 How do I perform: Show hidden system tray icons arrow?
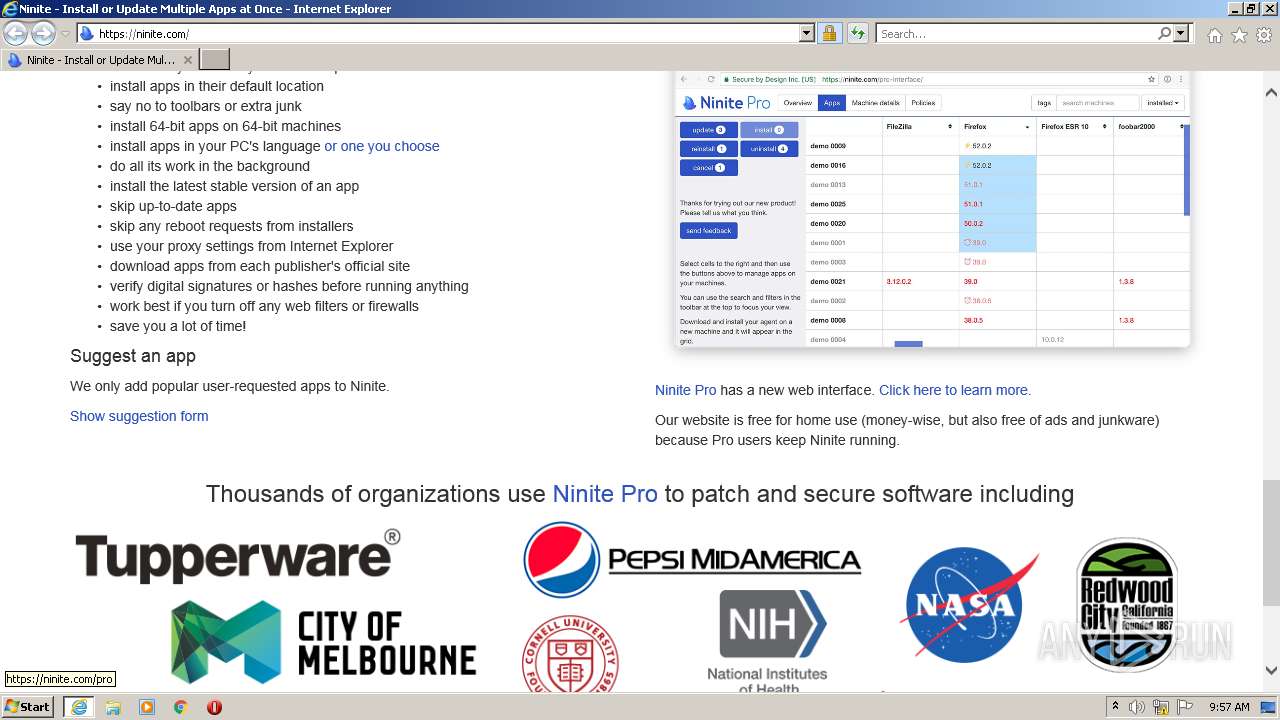[1115, 707]
